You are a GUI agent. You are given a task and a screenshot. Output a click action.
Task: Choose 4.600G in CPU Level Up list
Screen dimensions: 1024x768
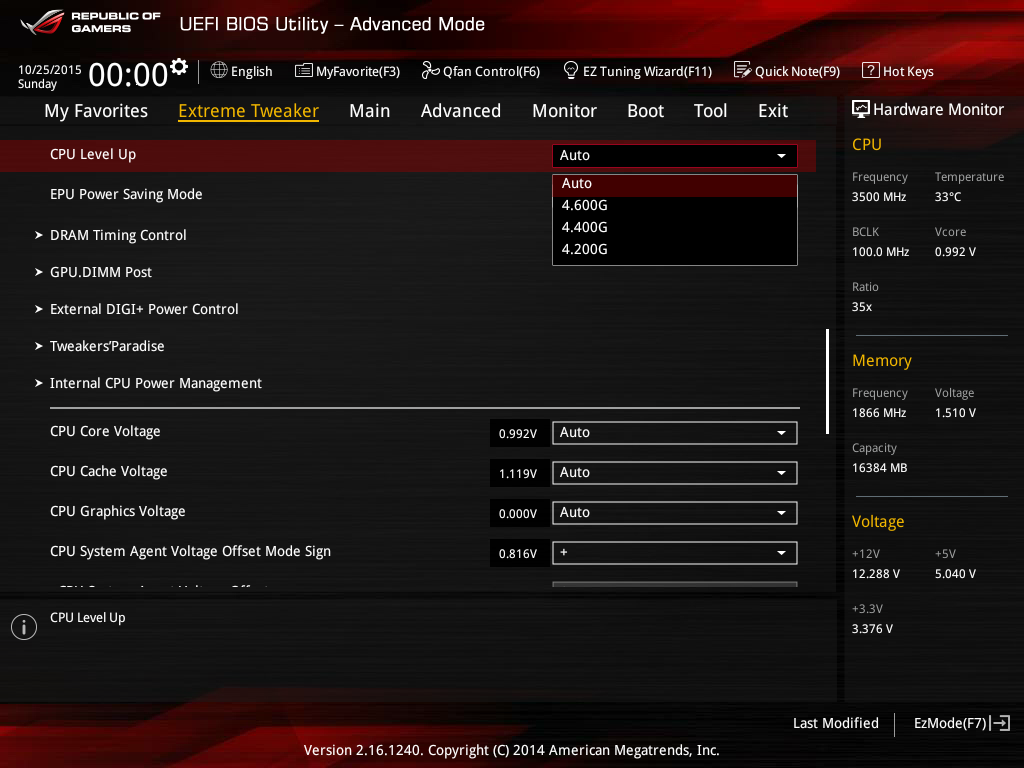[675, 206]
